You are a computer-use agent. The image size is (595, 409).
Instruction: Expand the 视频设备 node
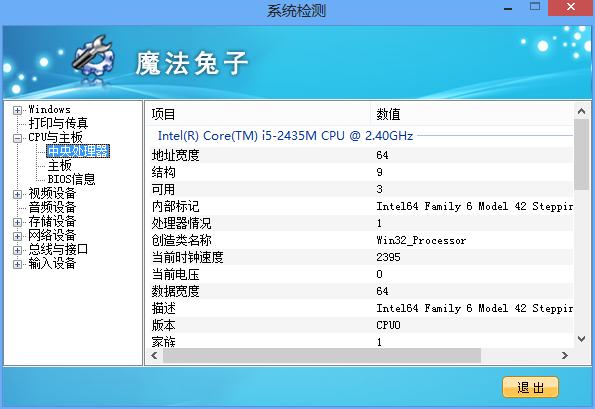[17, 194]
